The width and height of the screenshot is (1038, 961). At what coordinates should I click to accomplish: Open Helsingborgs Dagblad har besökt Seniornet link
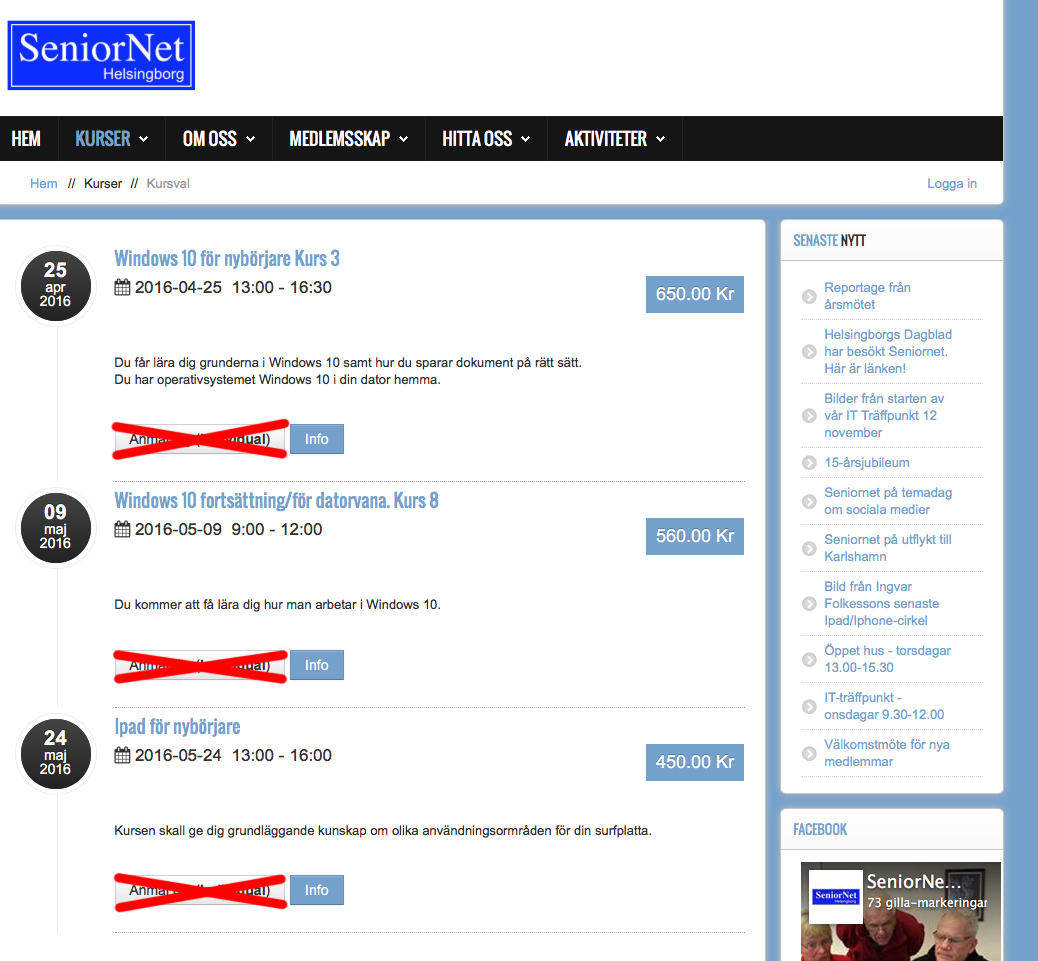click(888, 351)
